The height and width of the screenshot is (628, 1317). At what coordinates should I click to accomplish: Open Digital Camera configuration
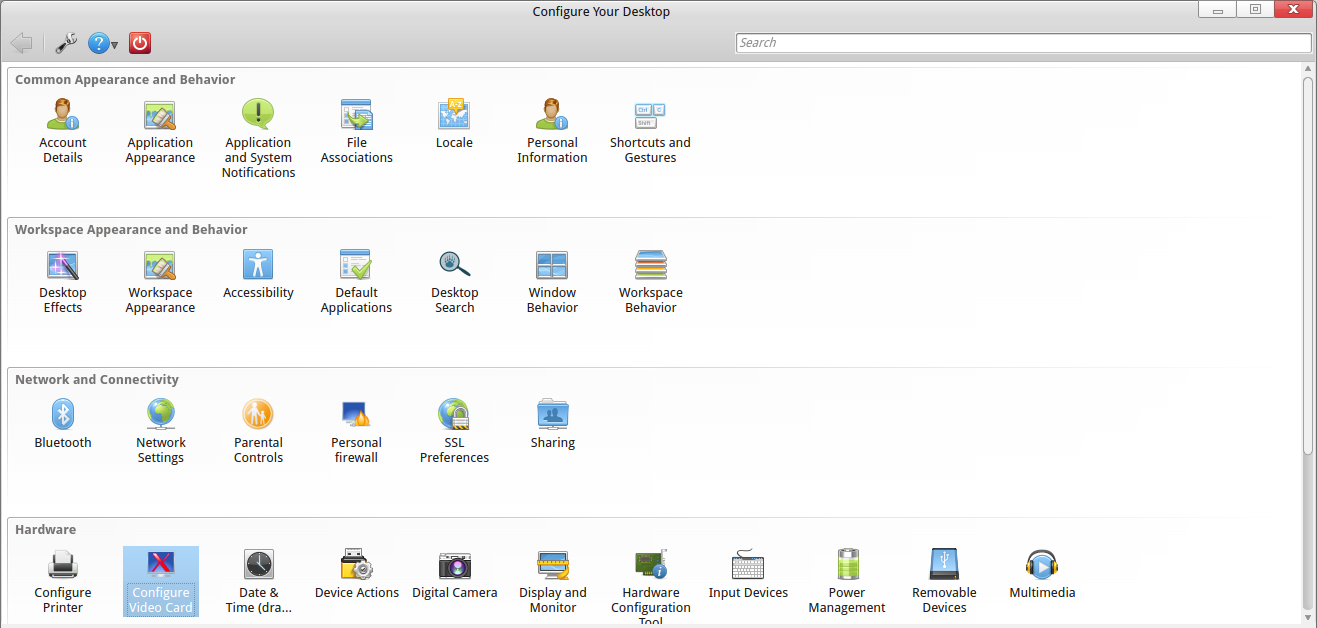455,574
